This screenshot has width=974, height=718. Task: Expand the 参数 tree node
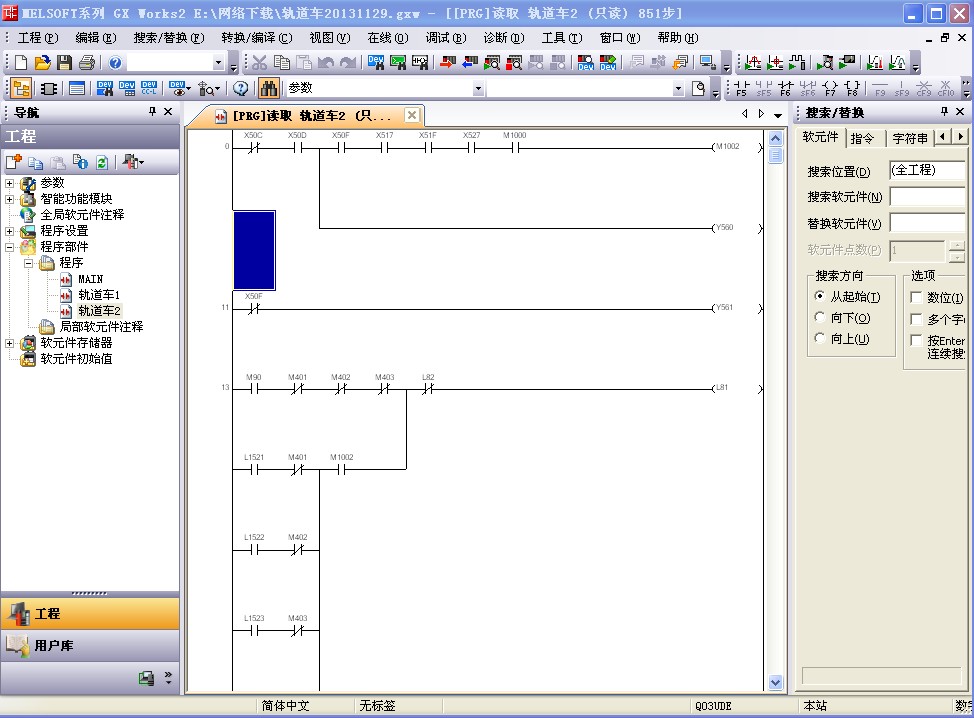pyautogui.click(x=10, y=183)
